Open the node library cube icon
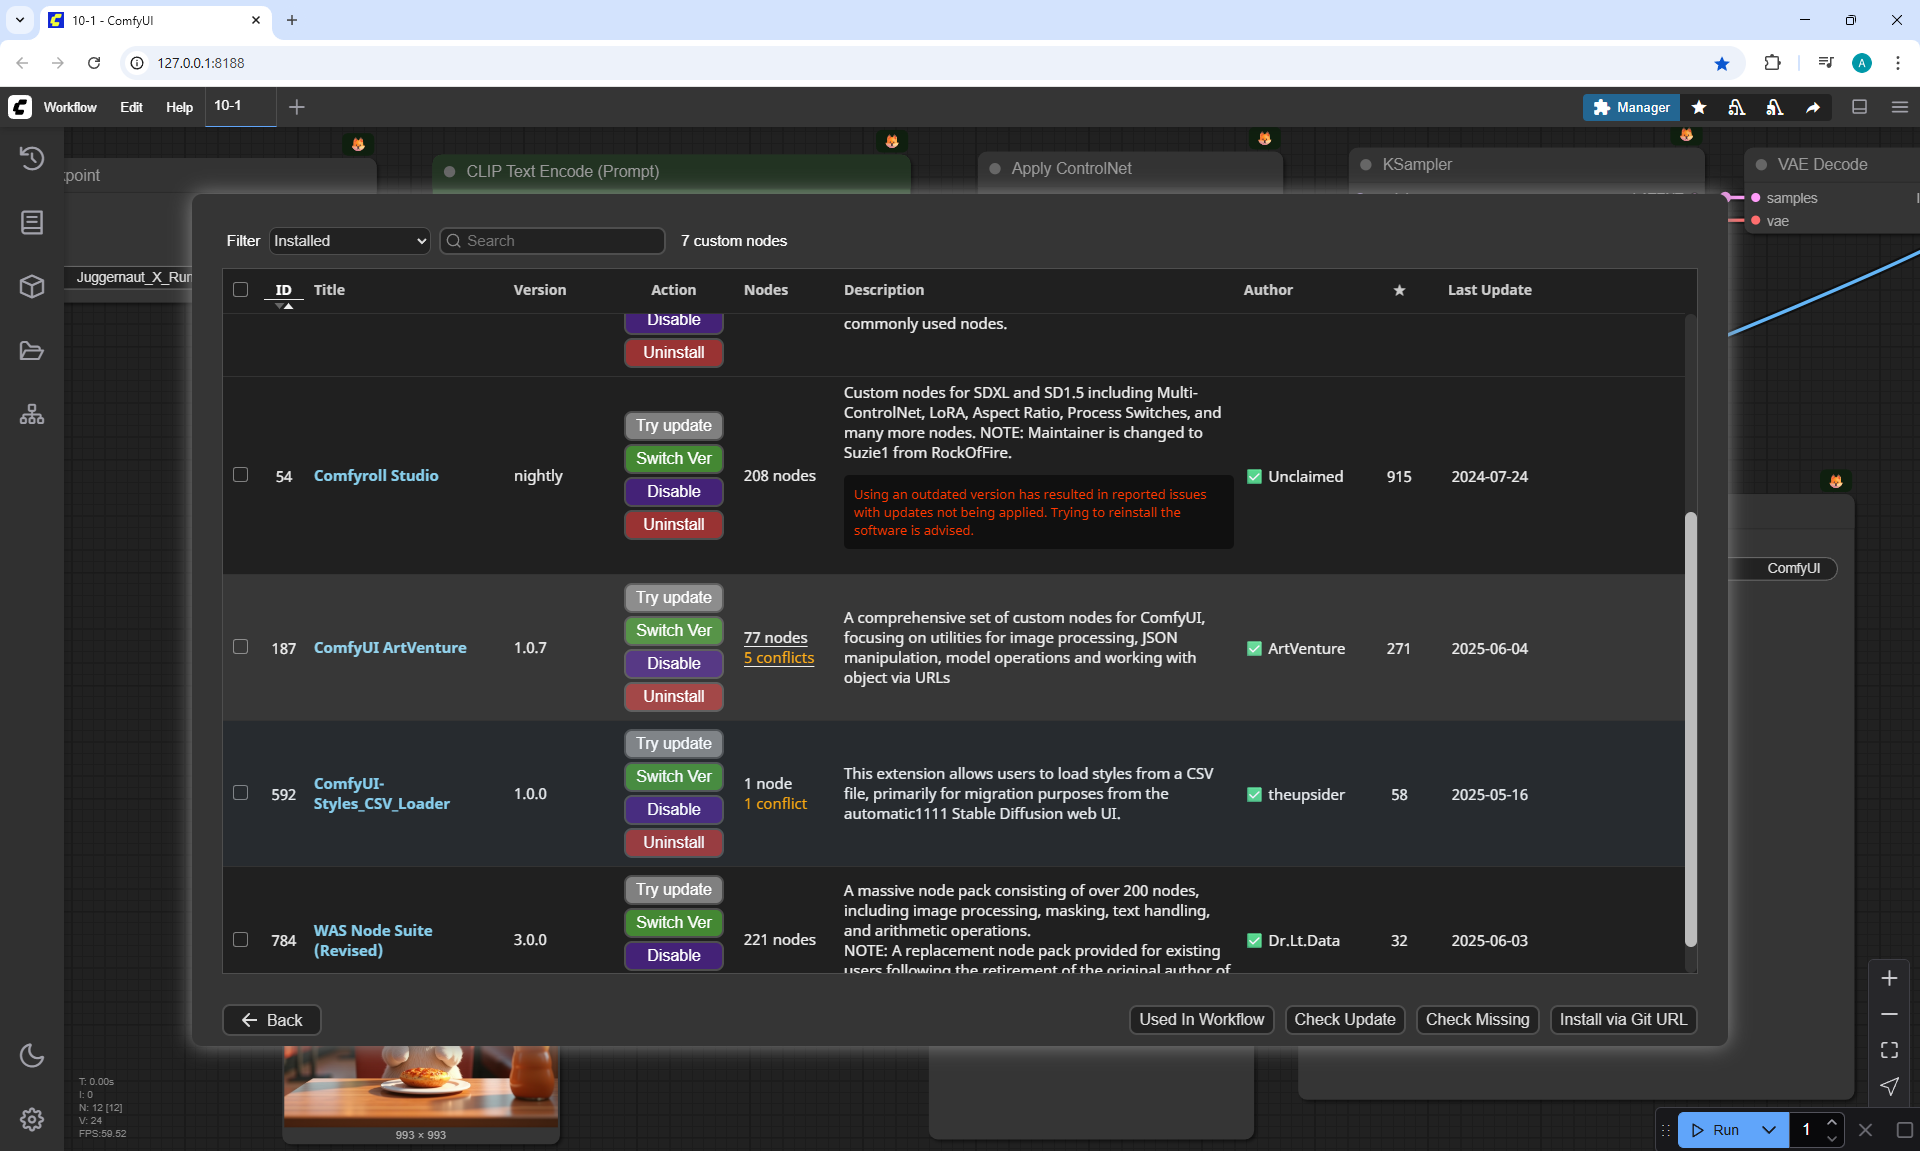This screenshot has height=1151, width=1920. [32, 287]
